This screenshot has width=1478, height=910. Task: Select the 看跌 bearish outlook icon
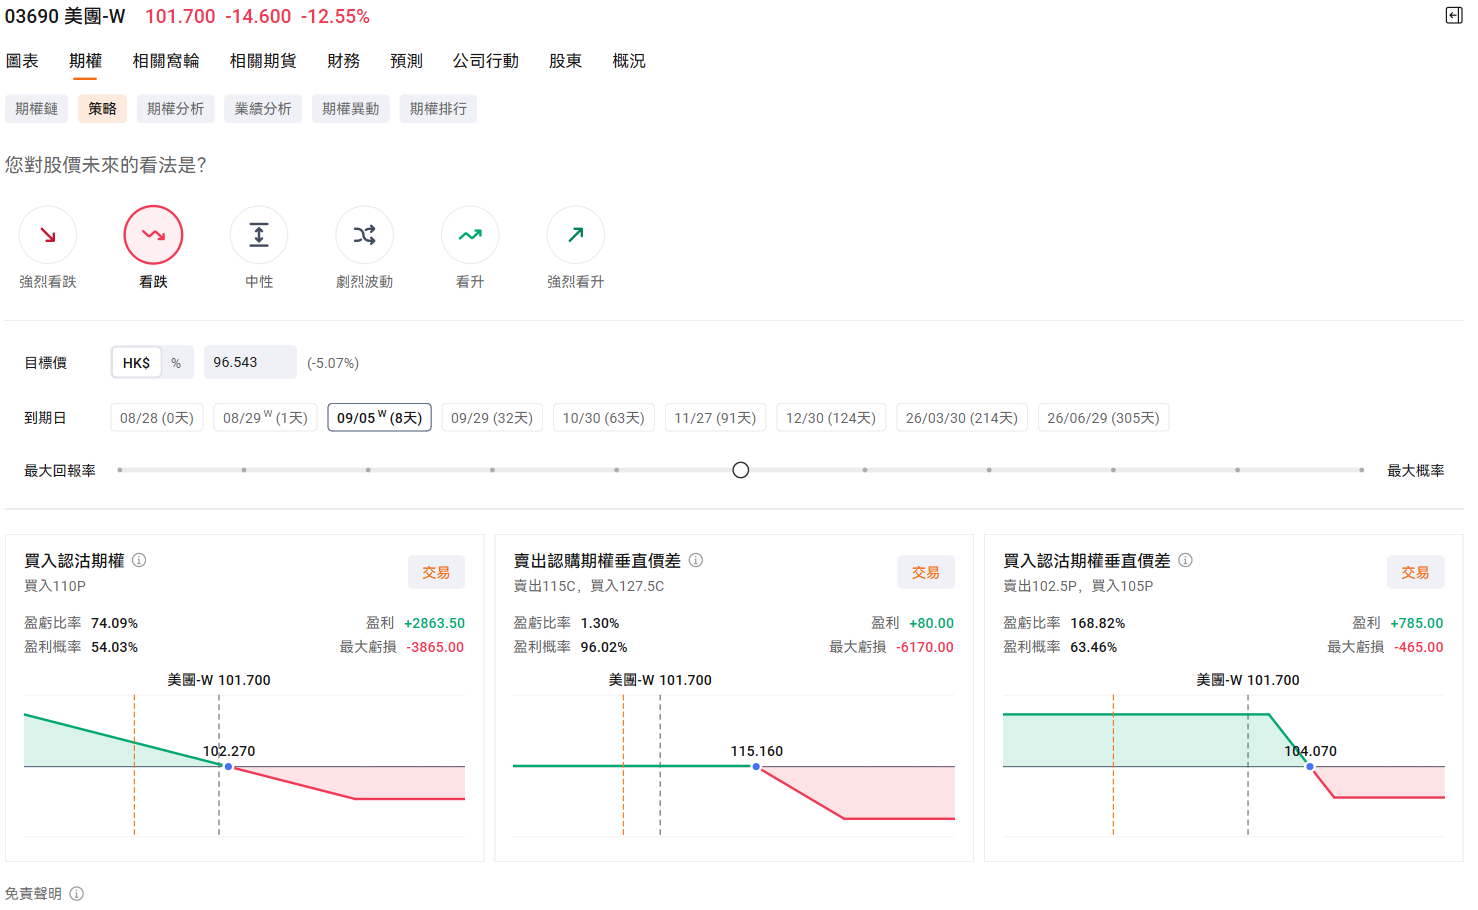pyautogui.click(x=153, y=234)
